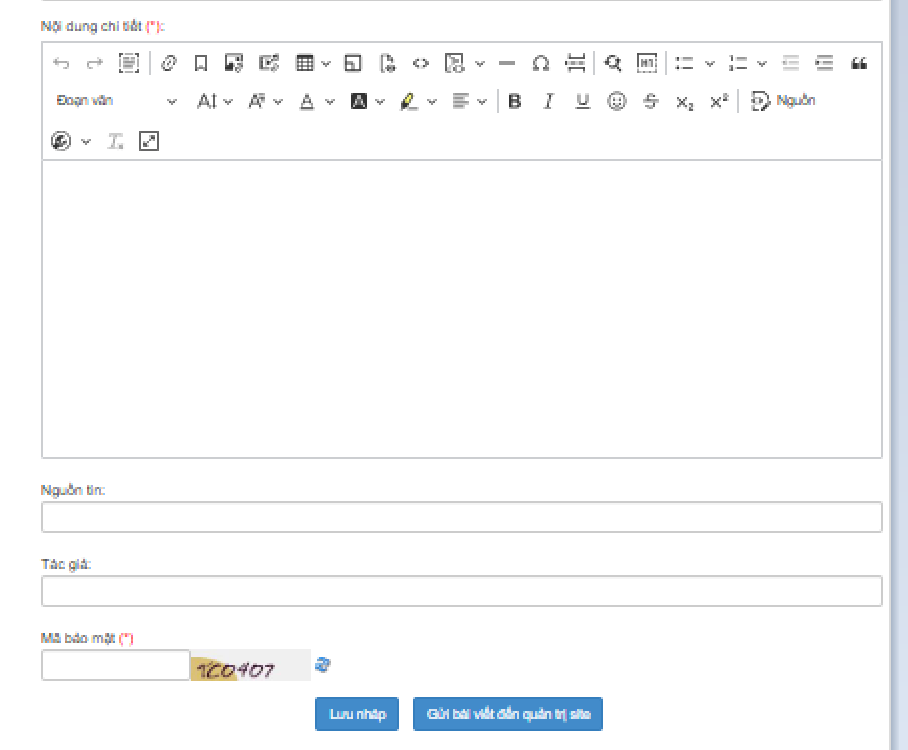
Task: Insert a horizontal line
Action: click(x=507, y=63)
